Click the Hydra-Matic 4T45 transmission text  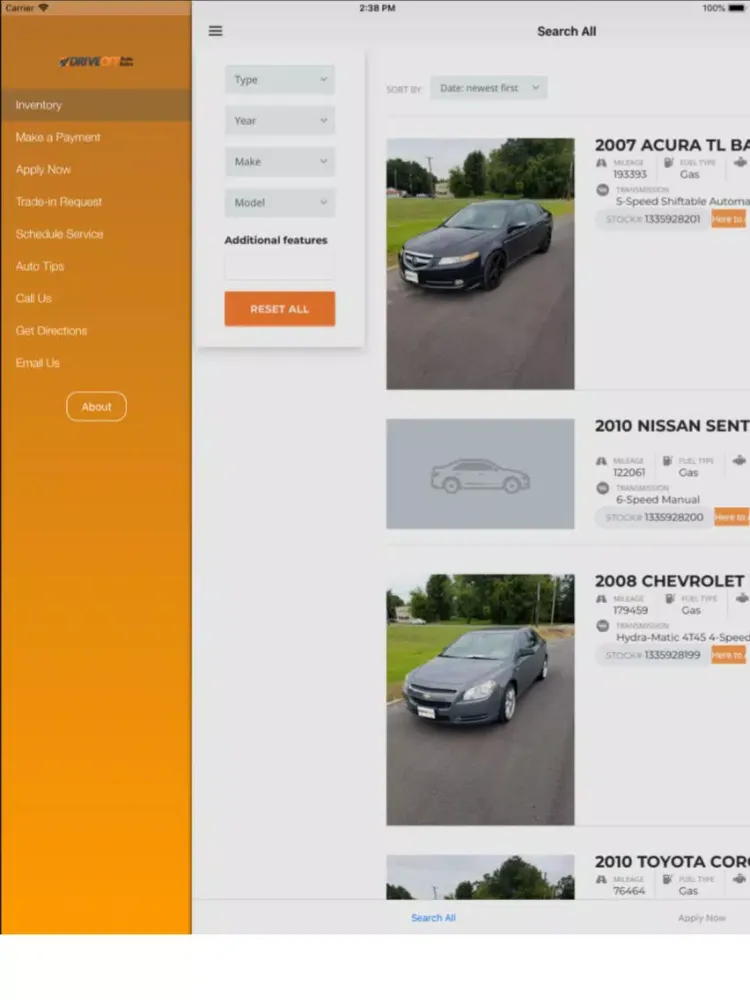[682, 637]
